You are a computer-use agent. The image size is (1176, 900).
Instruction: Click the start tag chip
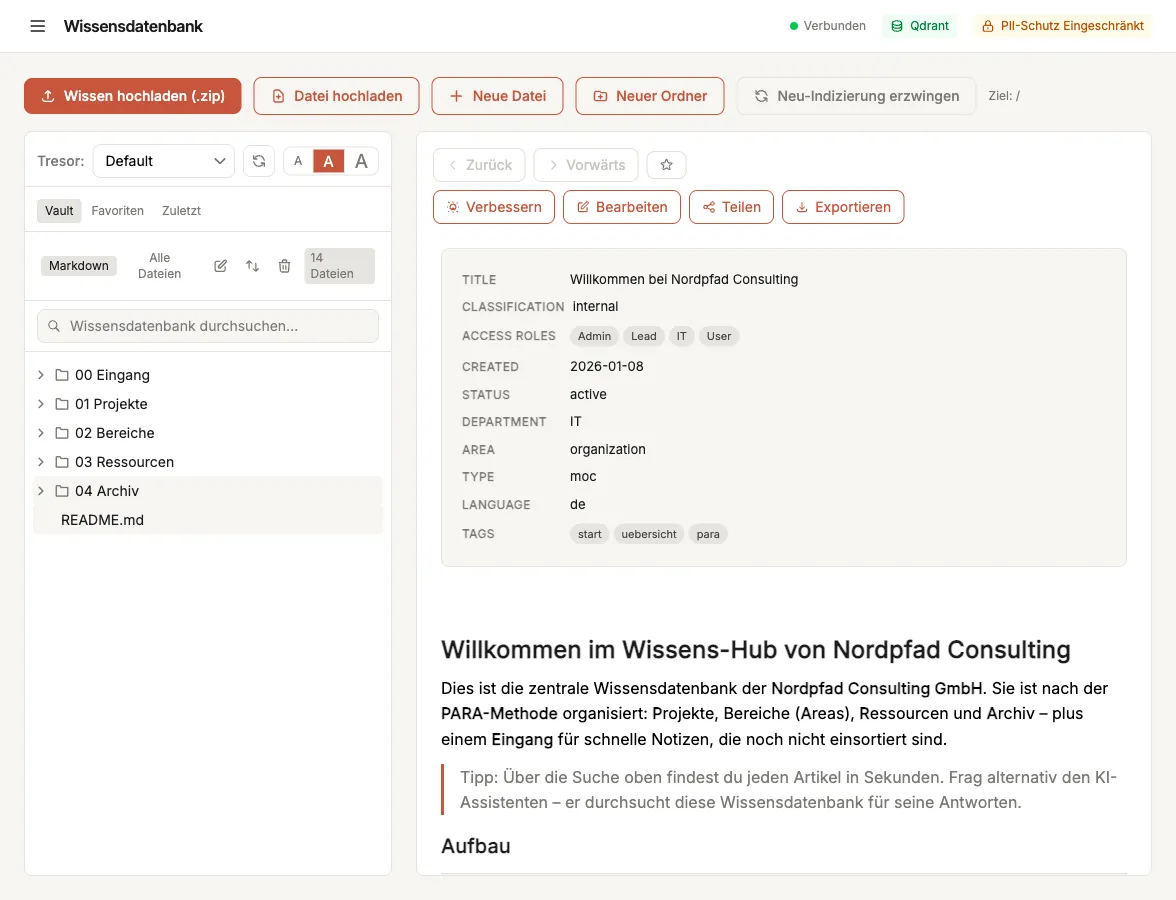pos(590,535)
